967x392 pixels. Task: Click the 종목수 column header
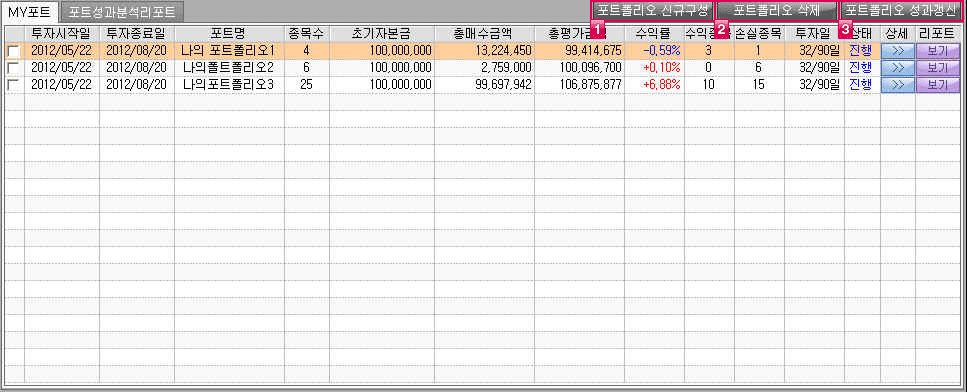pyautogui.click(x=307, y=33)
